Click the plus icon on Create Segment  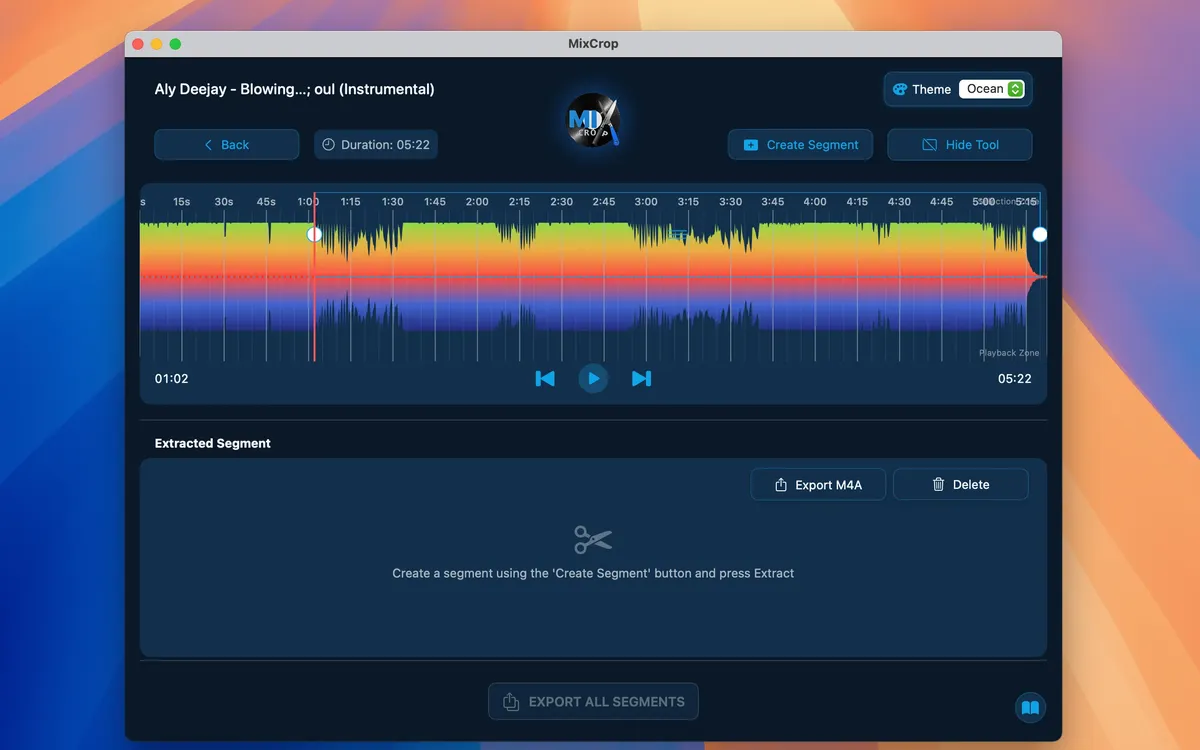pyautogui.click(x=750, y=144)
